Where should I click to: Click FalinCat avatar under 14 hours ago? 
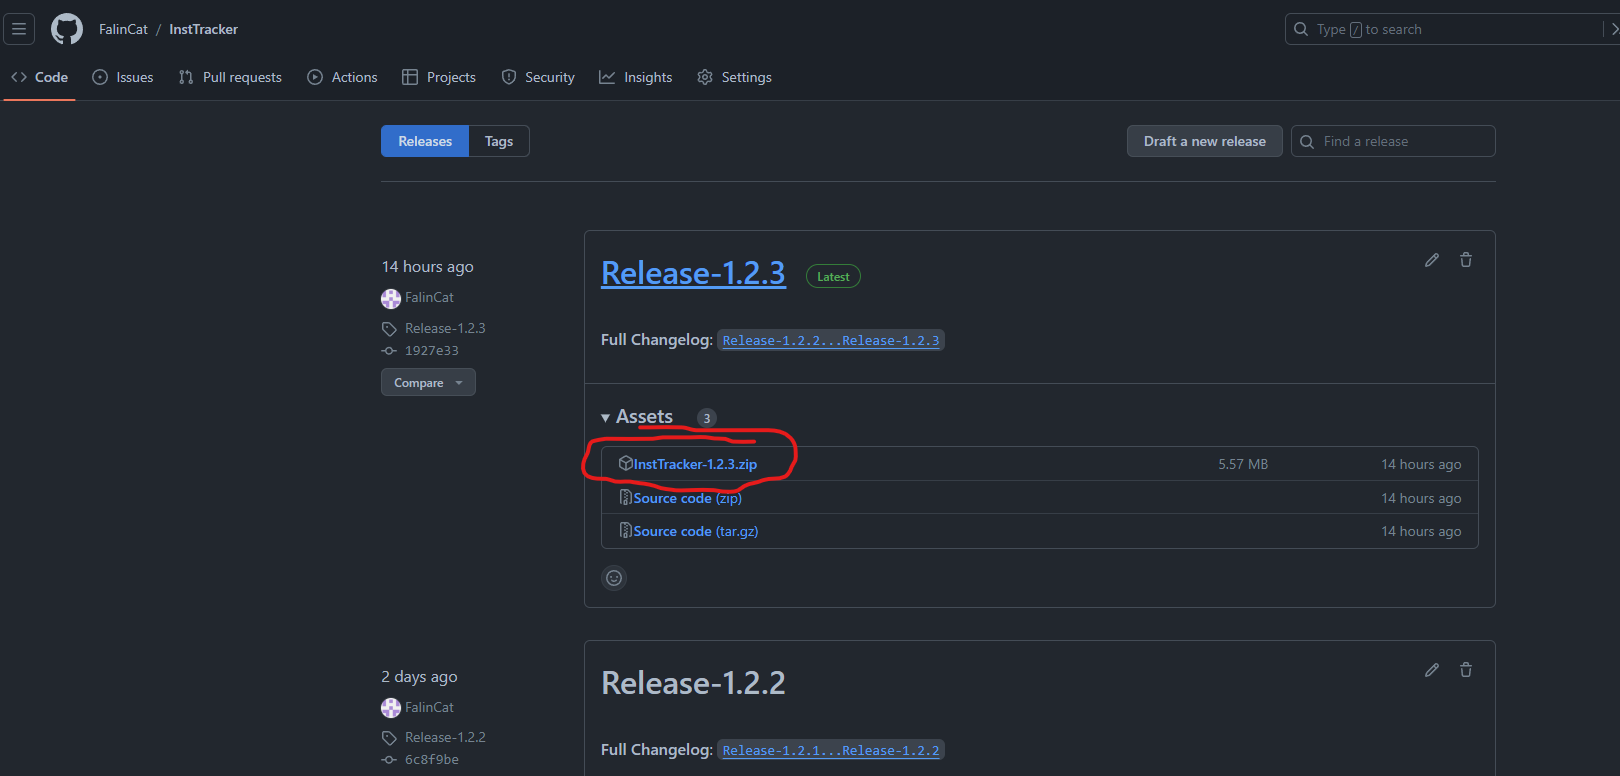[x=391, y=298]
